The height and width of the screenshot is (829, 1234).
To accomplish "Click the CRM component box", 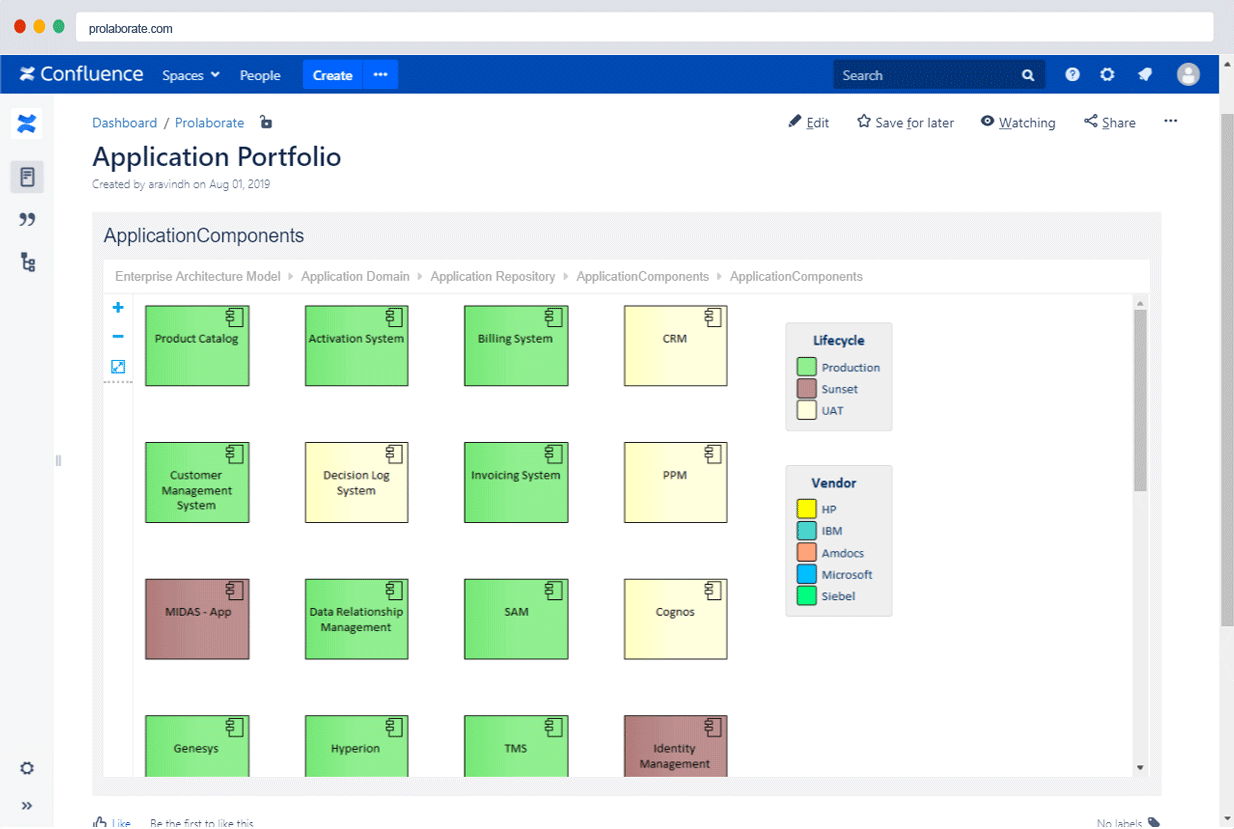I will pyautogui.click(x=675, y=346).
